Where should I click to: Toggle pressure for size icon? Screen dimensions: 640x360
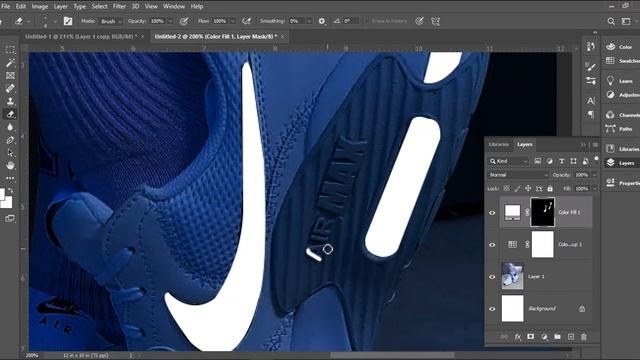click(x=419, y=21)
